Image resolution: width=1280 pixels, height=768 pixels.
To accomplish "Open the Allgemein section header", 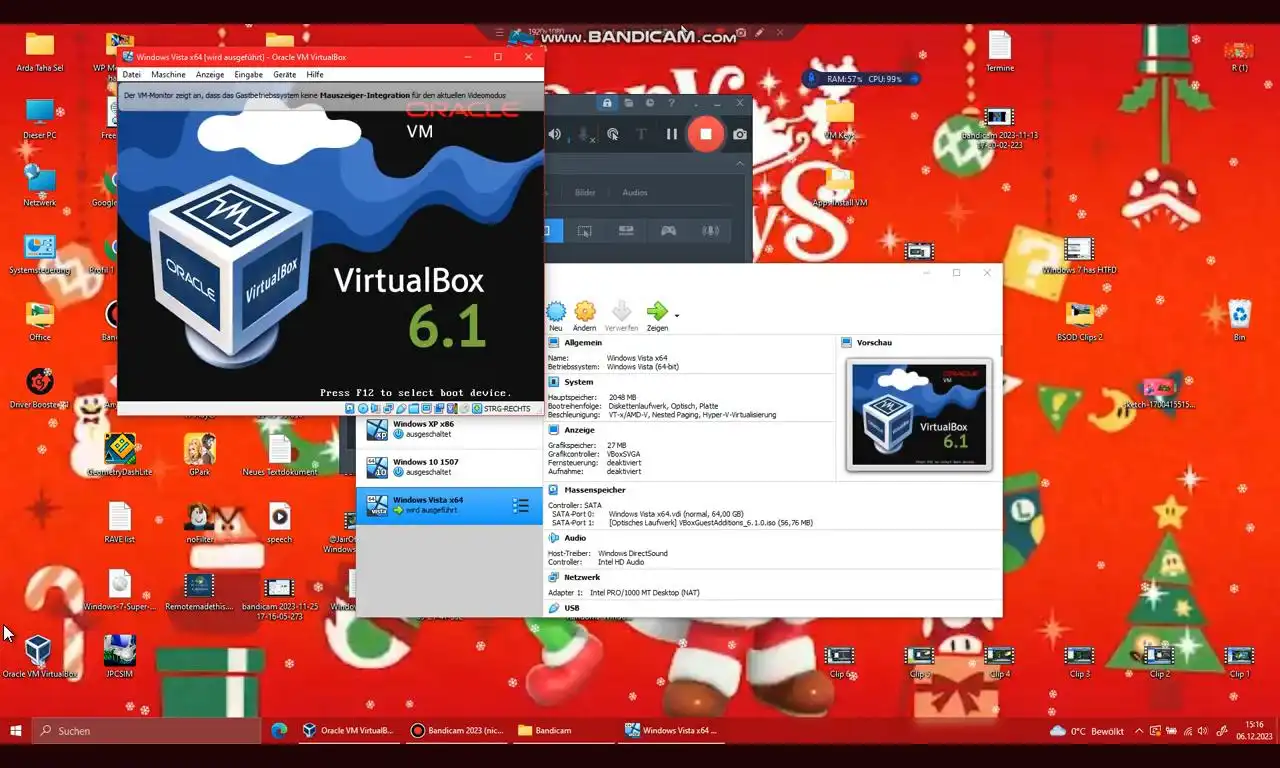I will click(583, 343).
